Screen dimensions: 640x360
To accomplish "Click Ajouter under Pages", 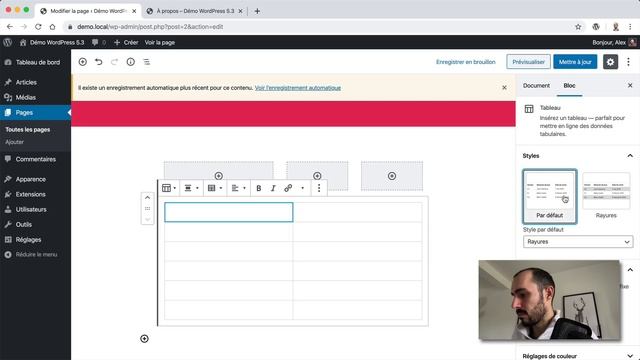I will [x=15, y=142].
